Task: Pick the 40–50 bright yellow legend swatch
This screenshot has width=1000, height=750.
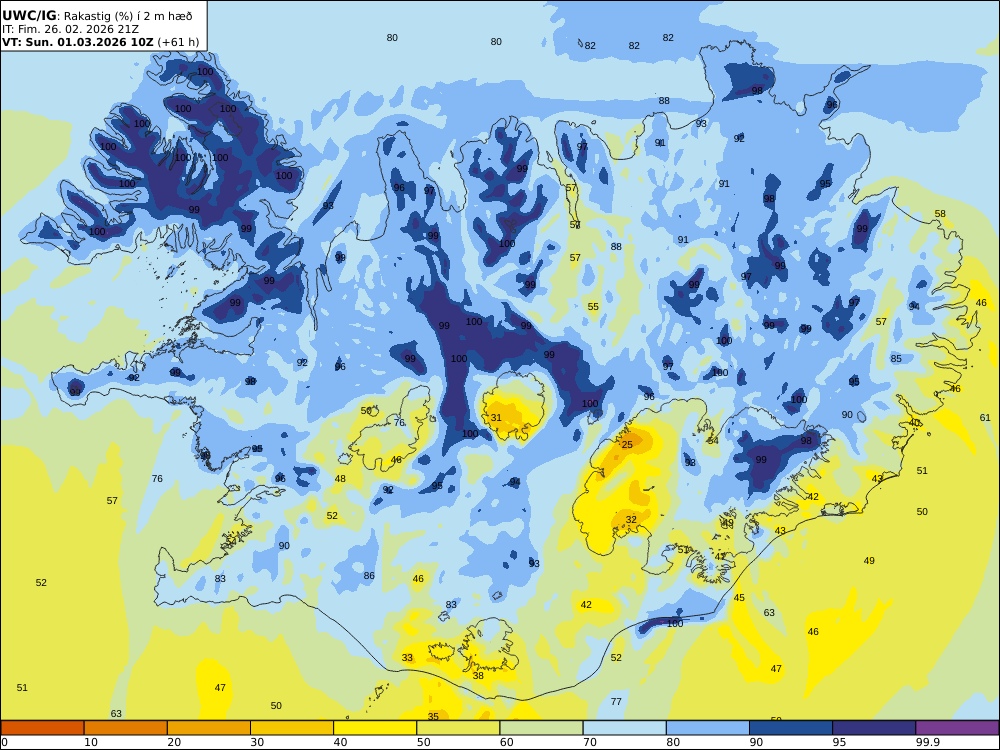Action: click(x=375, y=728)
